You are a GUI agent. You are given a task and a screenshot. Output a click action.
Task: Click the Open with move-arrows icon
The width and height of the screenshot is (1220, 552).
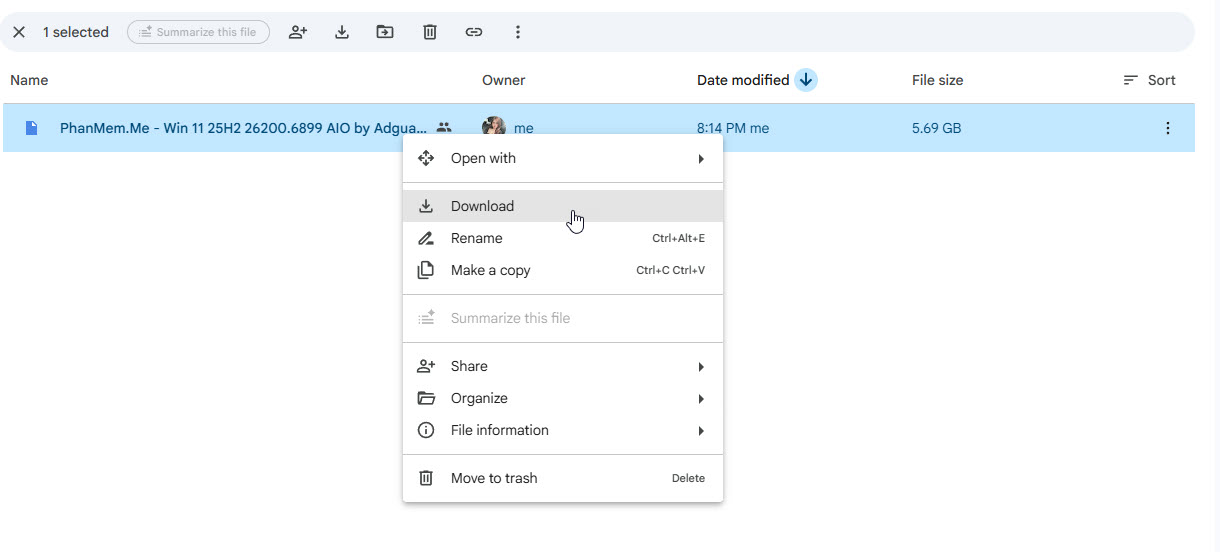click(x=426, y=158)
